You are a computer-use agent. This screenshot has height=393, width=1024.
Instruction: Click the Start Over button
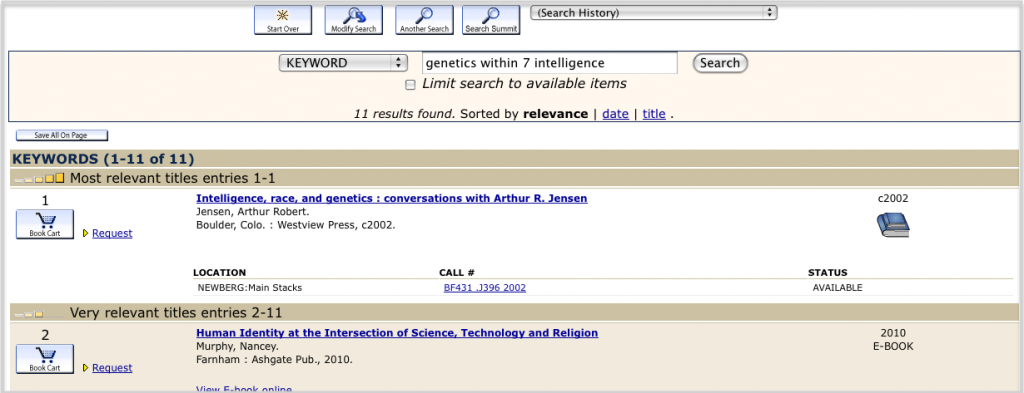(x=283, y=20)
